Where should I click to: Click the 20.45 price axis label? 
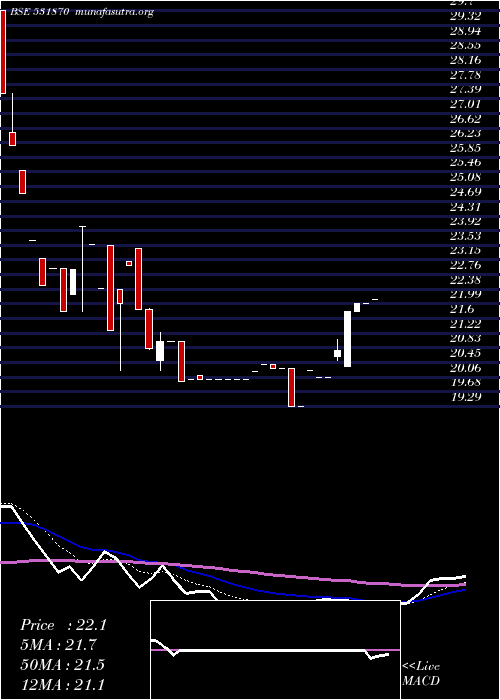(x=465, y=353)
